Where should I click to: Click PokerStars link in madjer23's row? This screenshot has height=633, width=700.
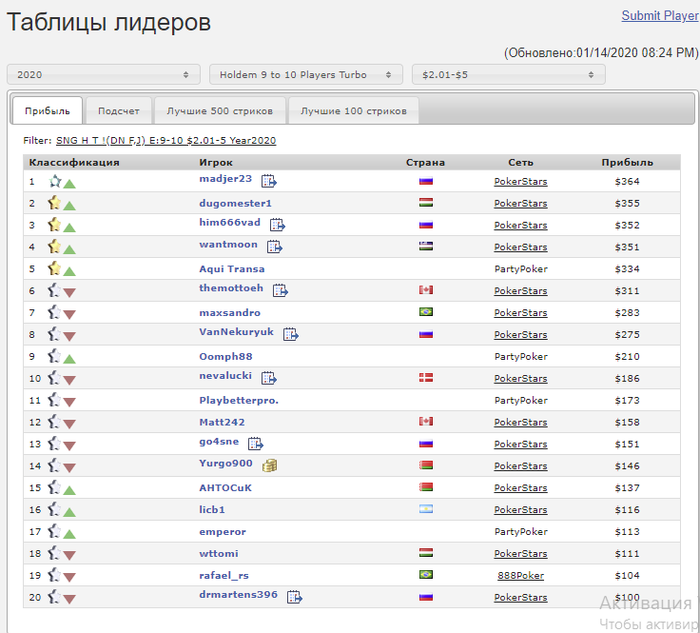(521, 181)
